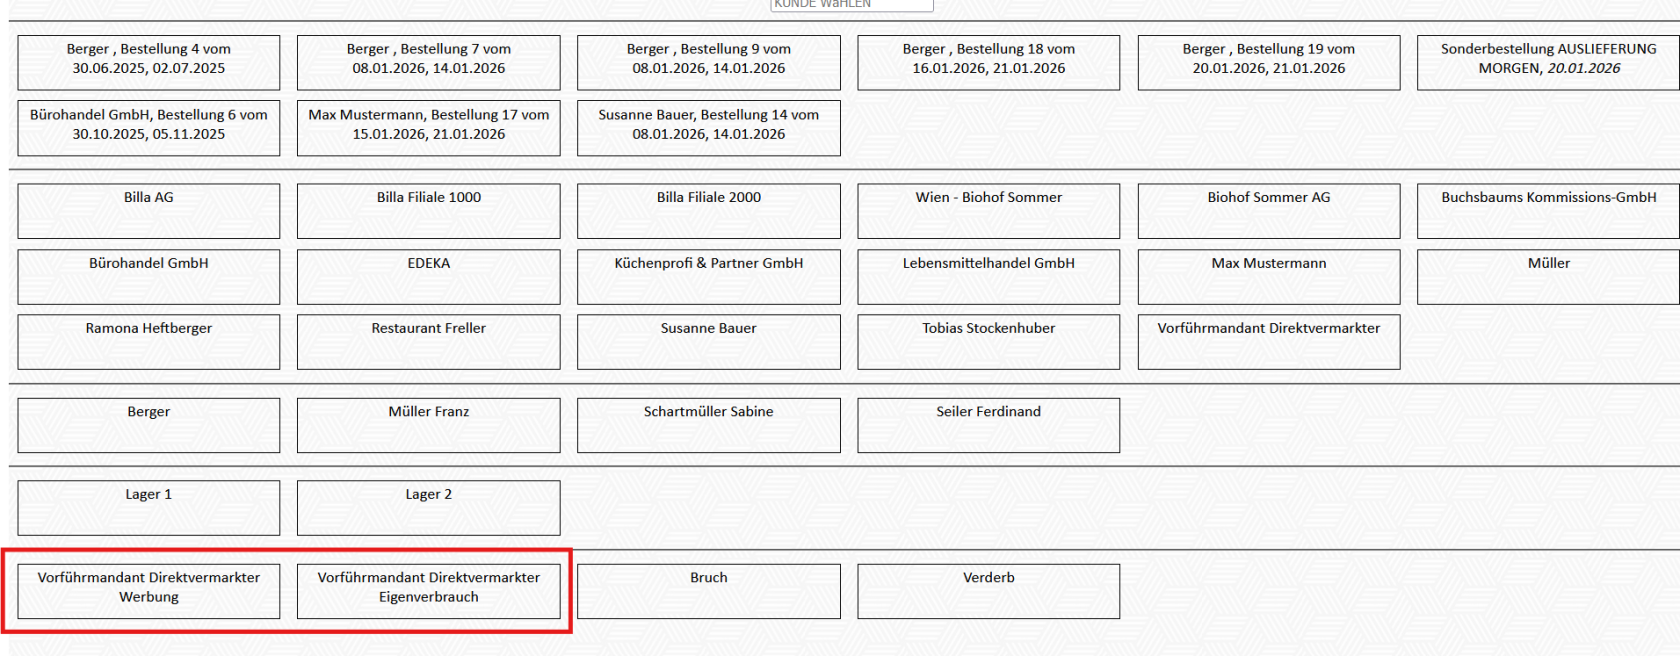Select EDEKA as customer
Viewport: 1680px width, 656px height.
pos(428,276)
